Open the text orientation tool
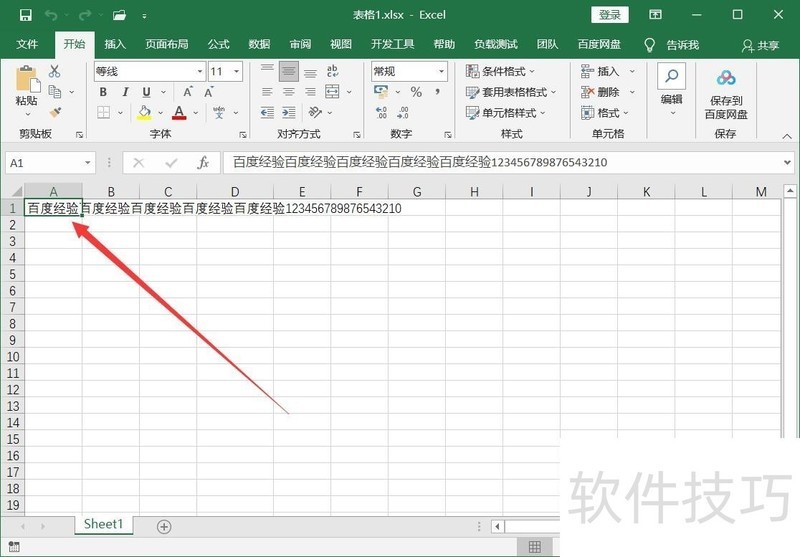This screenshot has width=800, height=557. click(x=315, y=112)
